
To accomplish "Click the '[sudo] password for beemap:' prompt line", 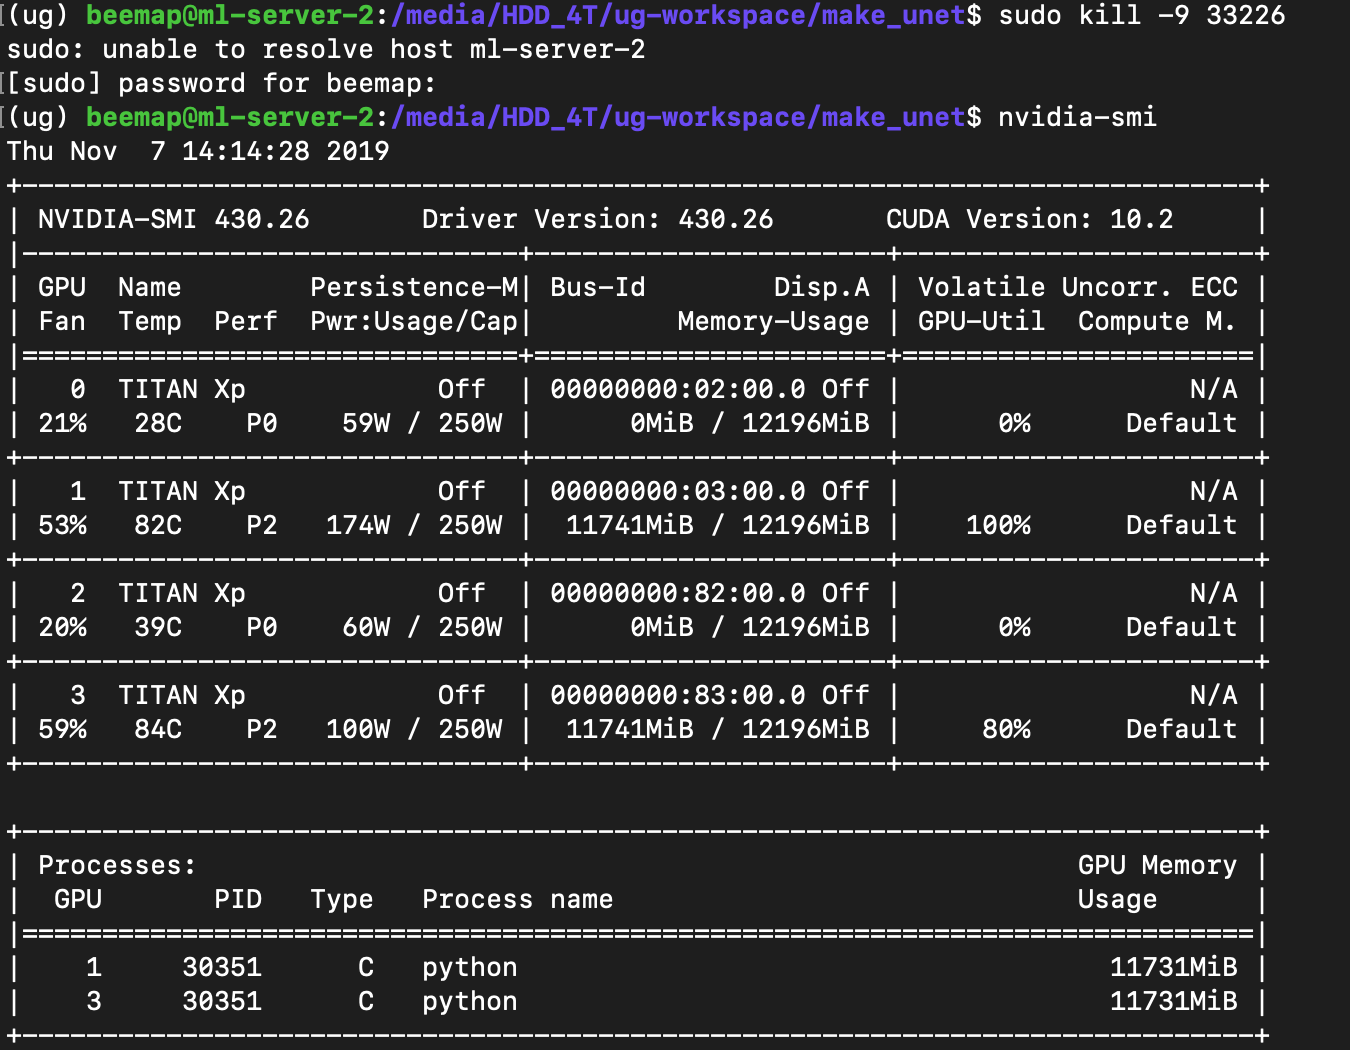I will pyautogui.click(x=222, y=83).
